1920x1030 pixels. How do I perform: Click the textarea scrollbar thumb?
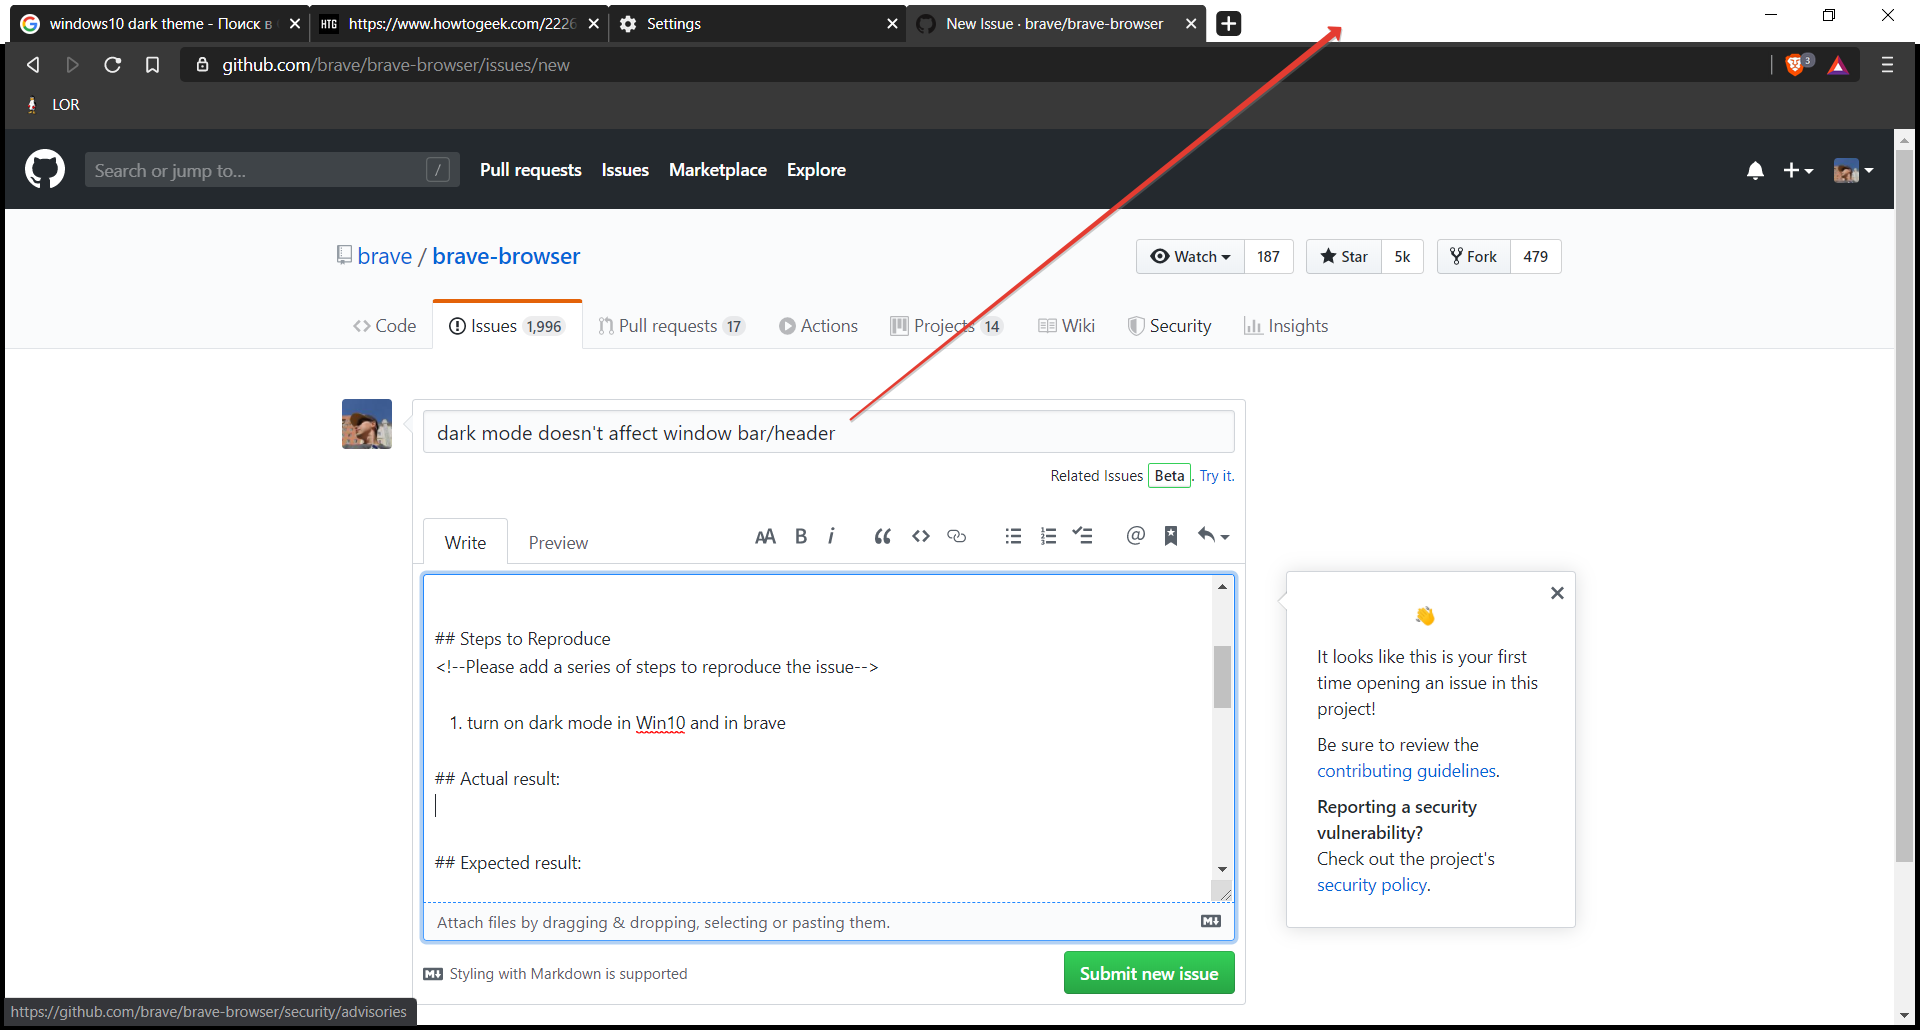(1222, 677)
